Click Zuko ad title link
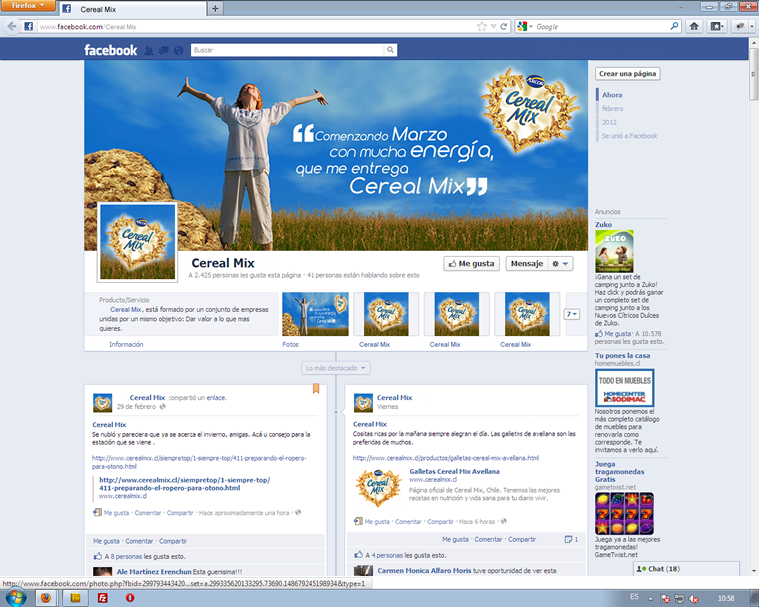The image size is (759, 607). coord(603,225)
